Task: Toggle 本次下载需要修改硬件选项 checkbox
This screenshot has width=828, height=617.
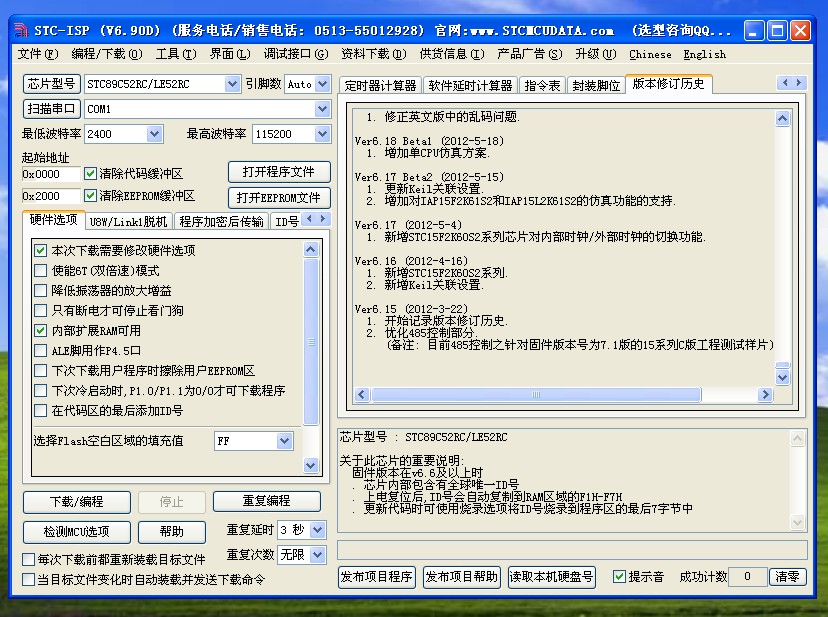Action: click(x=41, y=250)
